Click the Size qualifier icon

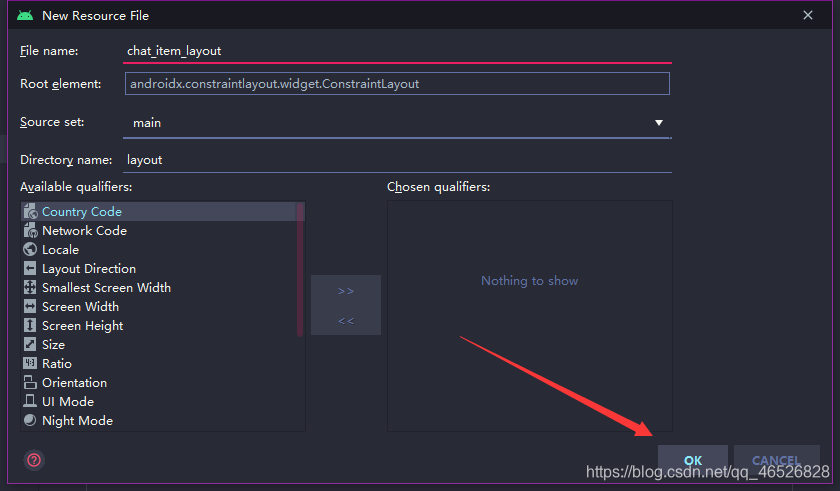coord(30,344)
